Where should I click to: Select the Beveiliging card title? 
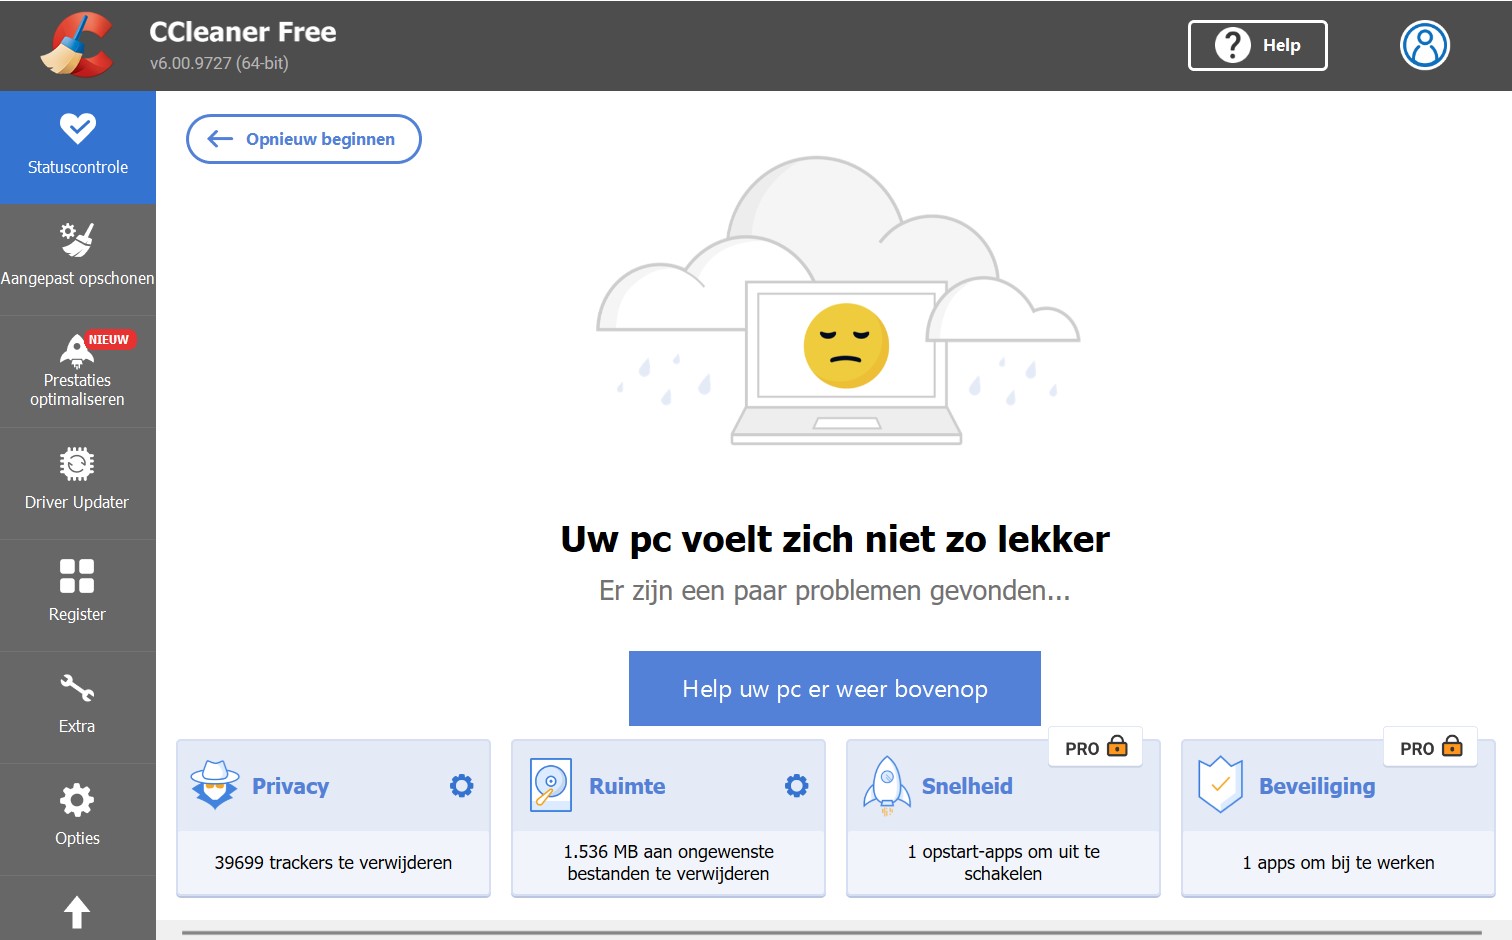1317,787
